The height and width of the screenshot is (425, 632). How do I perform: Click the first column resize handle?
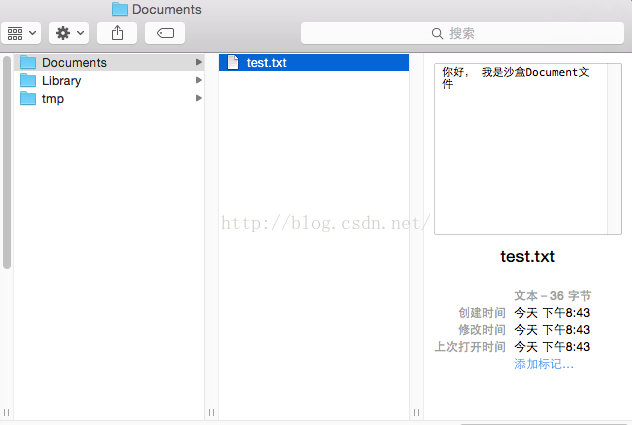(6, 412)
